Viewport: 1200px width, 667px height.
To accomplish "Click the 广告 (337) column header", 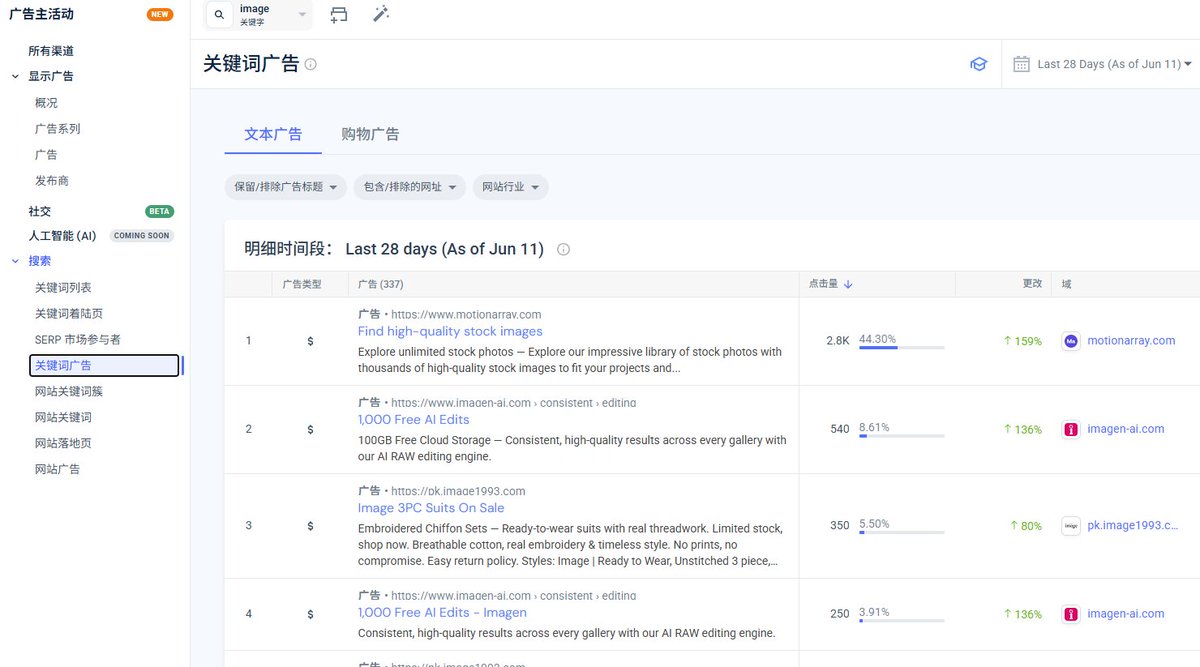I will pyautogui.click(x=381, y=284).
